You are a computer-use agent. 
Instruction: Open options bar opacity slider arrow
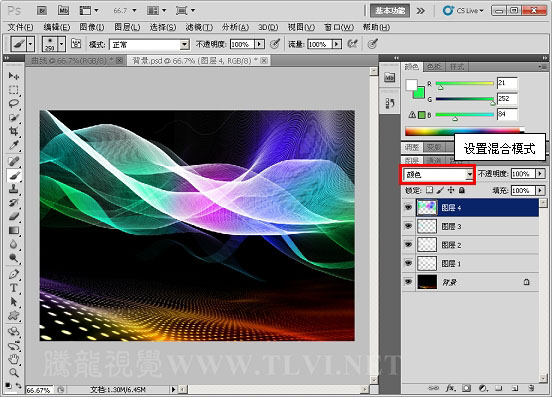[x=259, y=44]
